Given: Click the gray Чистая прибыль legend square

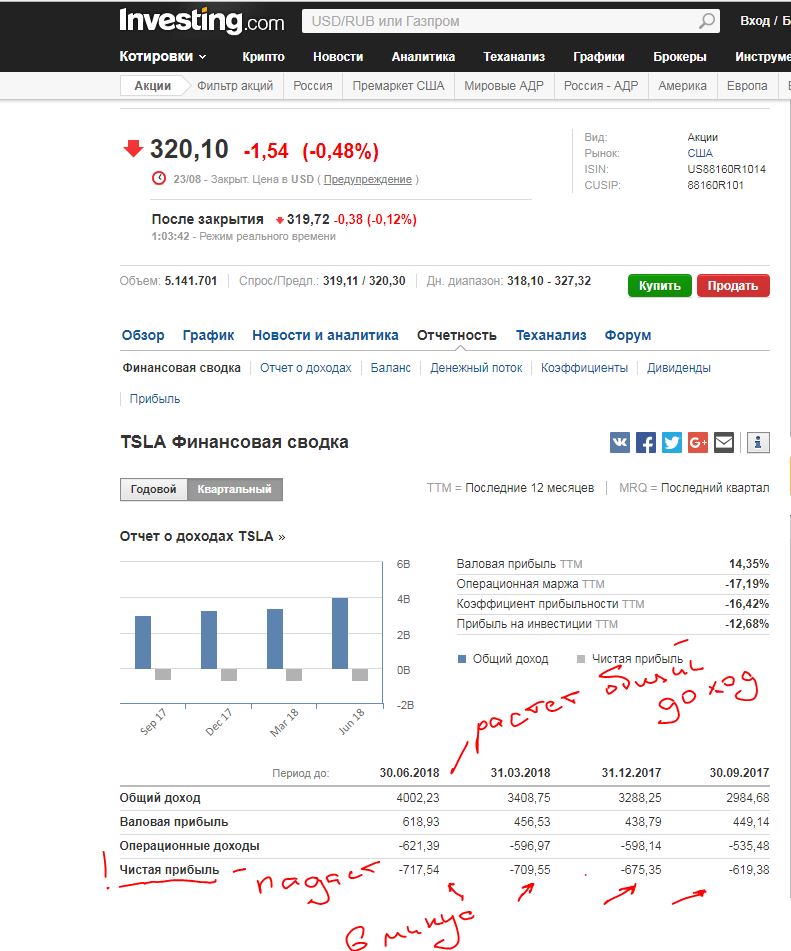Looking at the screenshot, I should (x=581, y=659).
